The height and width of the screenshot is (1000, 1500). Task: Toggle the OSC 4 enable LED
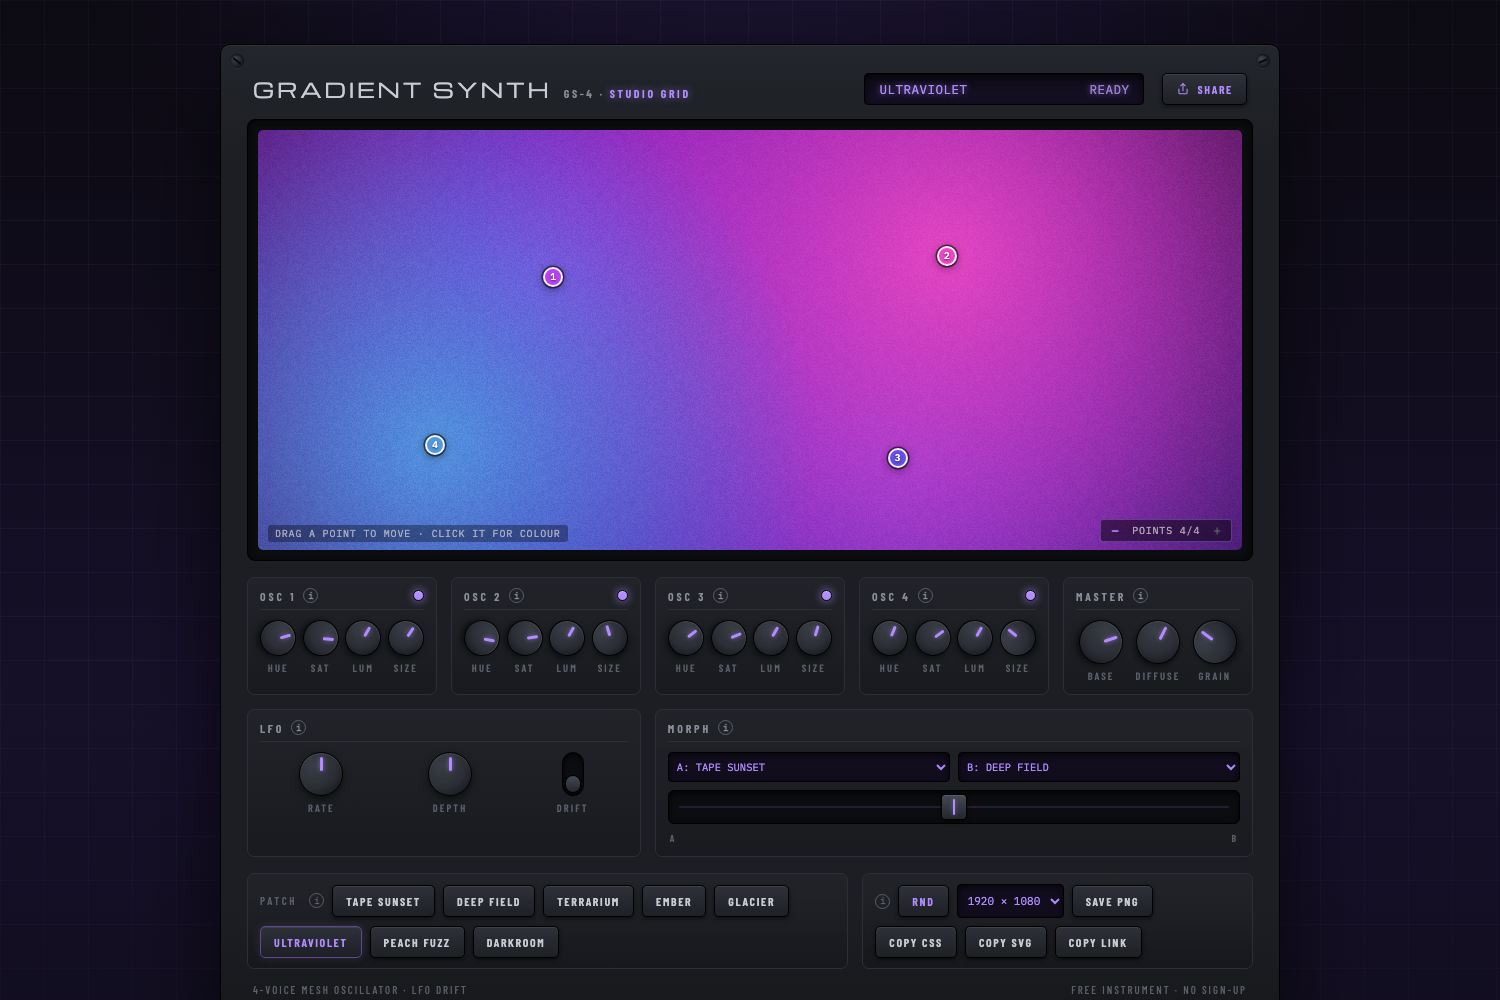point(1031,596)
